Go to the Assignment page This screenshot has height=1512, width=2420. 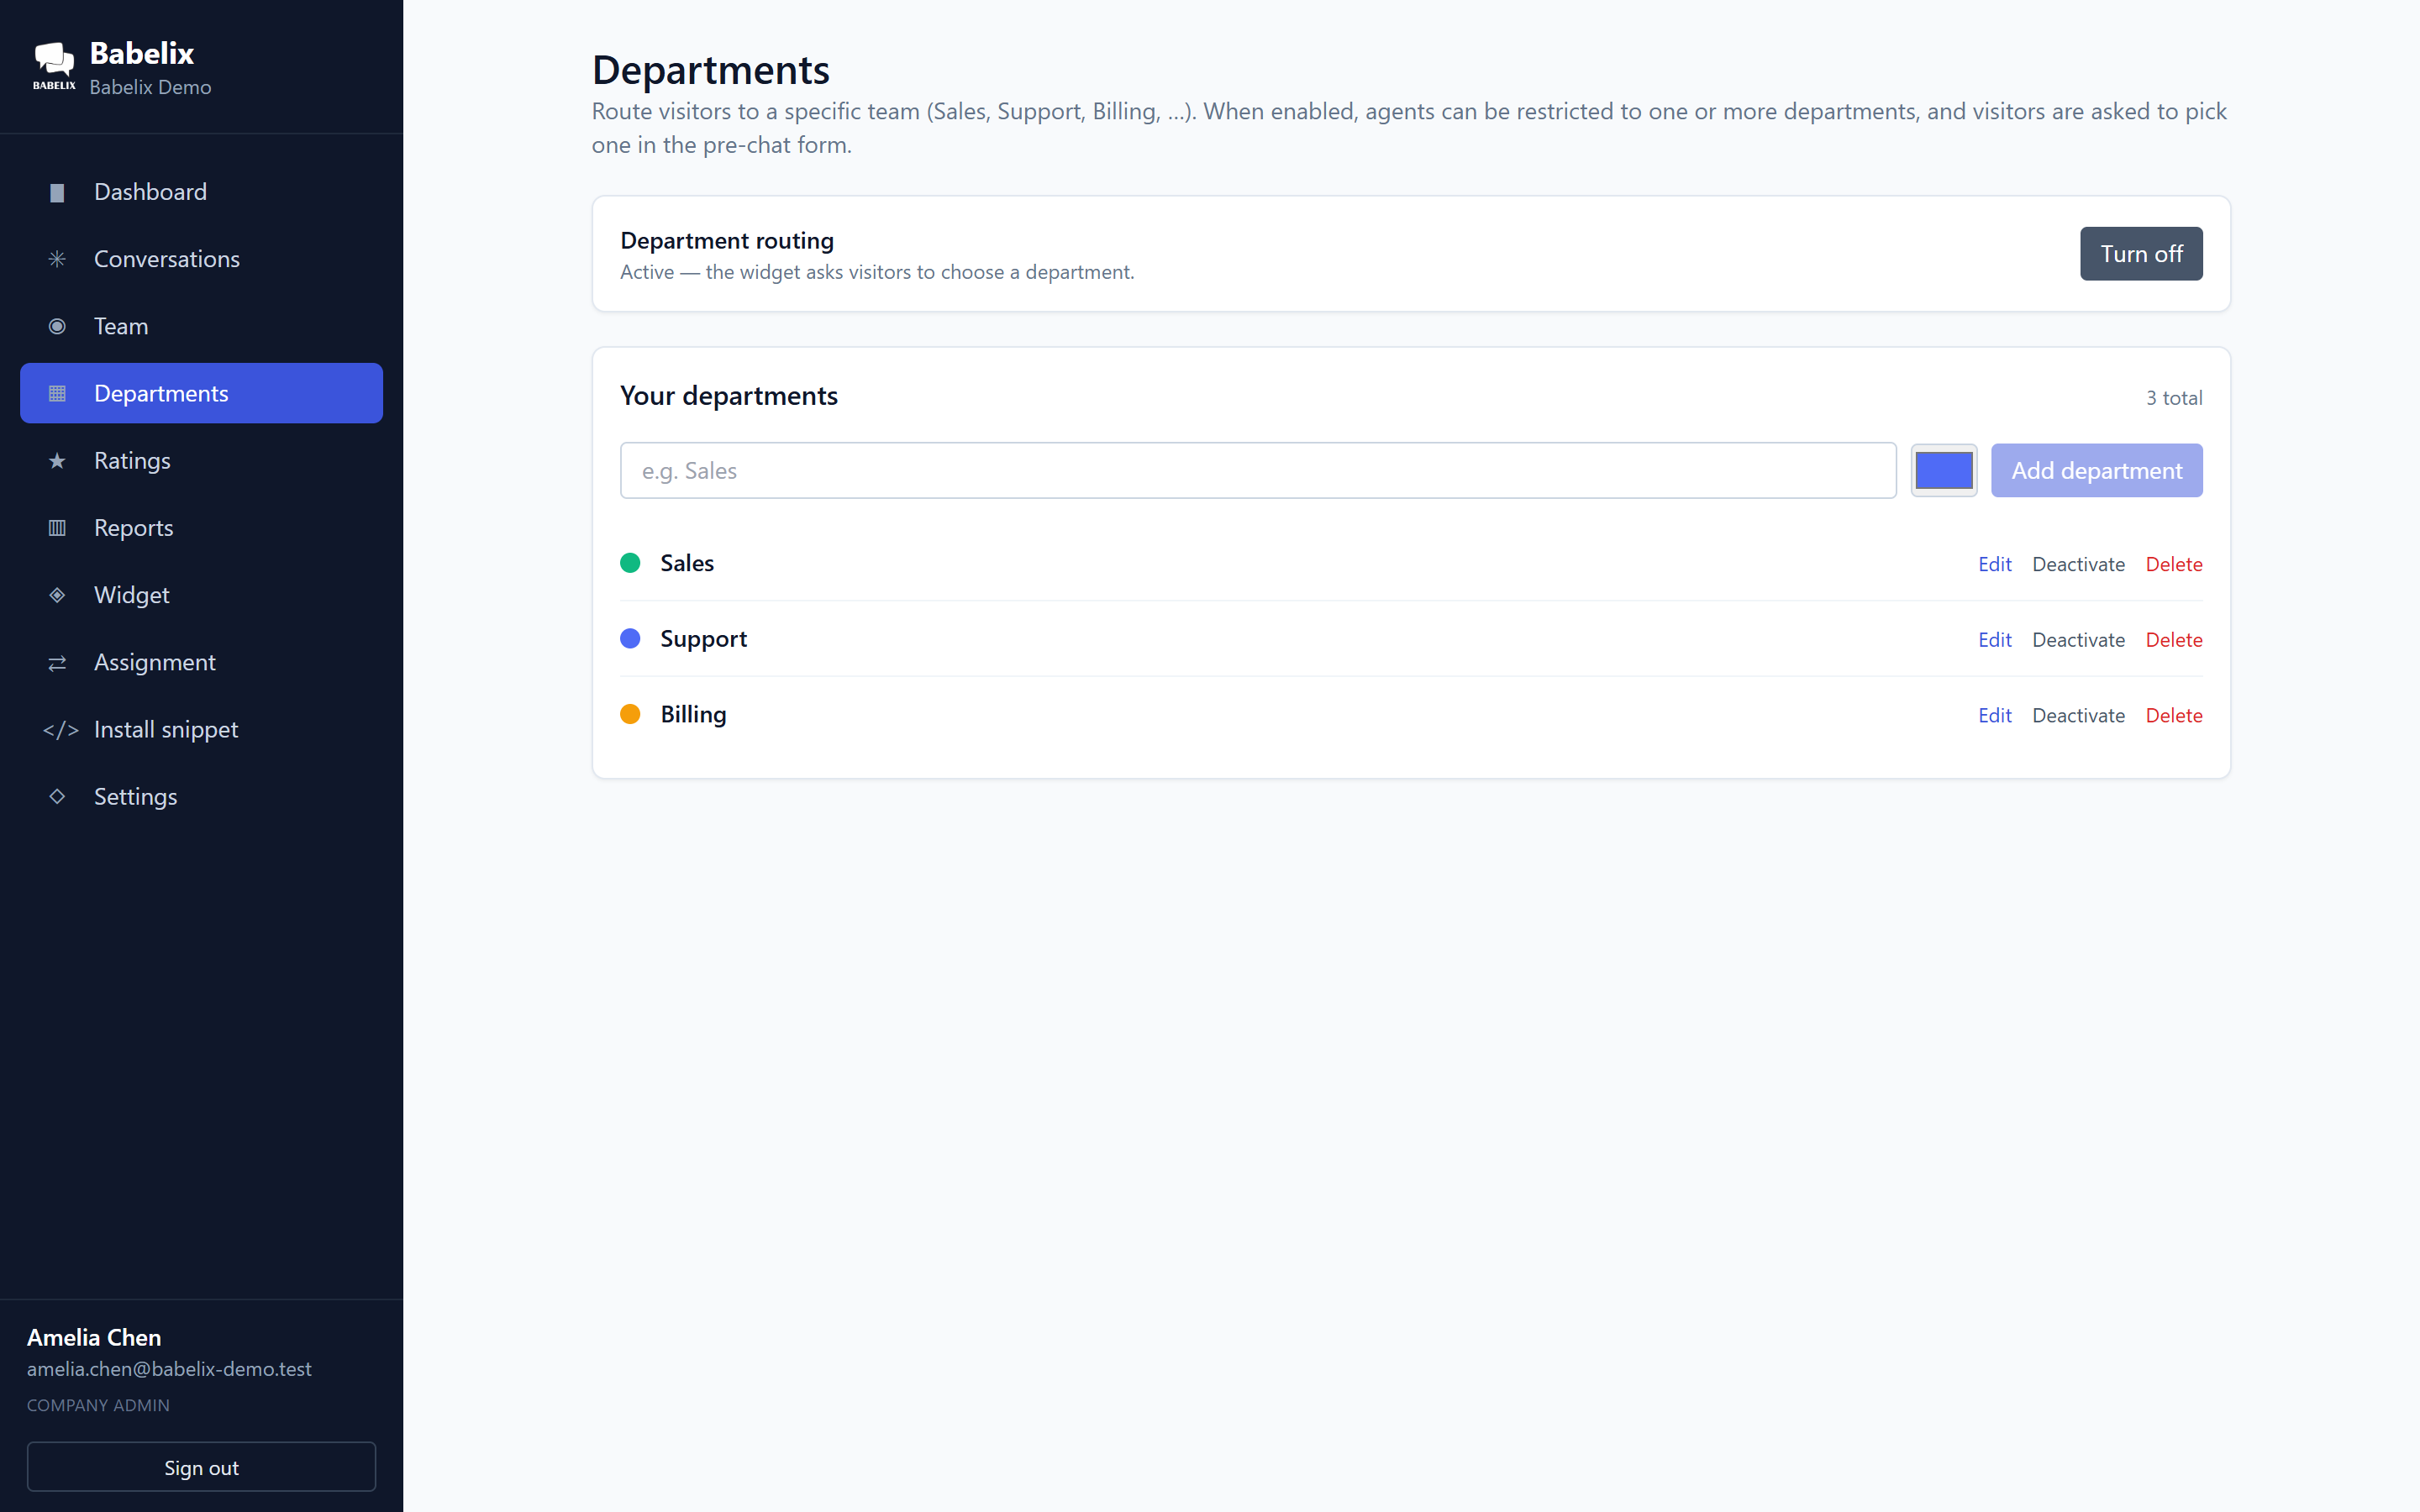[x=201, y=662]
